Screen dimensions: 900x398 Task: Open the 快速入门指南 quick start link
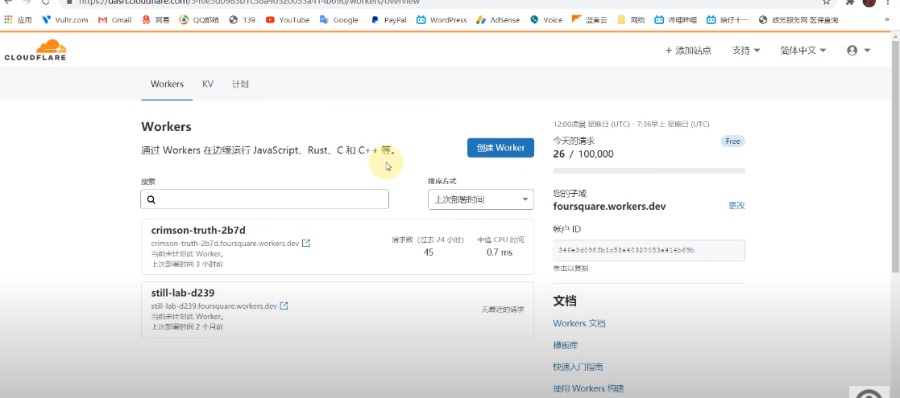click(578, 366)
